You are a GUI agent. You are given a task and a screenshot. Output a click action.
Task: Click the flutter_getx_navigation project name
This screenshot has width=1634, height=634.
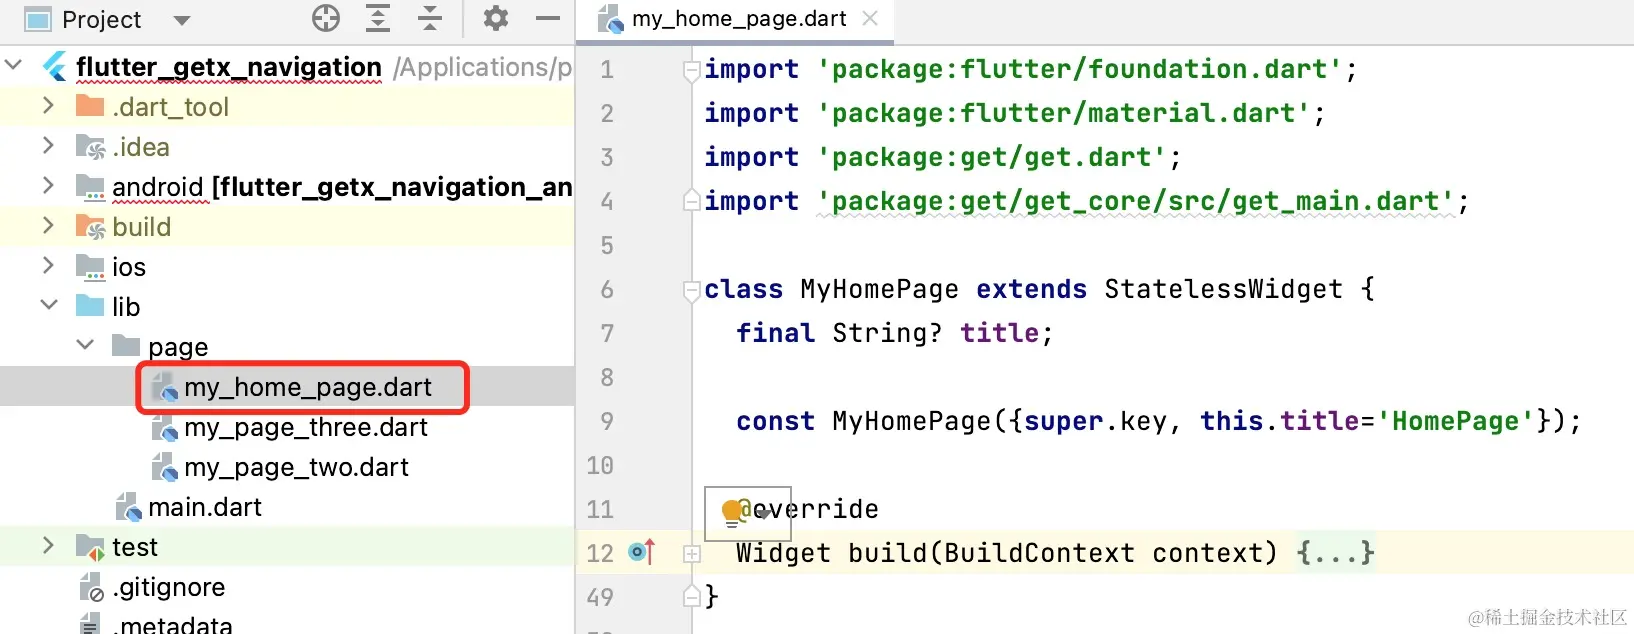click(229, 67)
